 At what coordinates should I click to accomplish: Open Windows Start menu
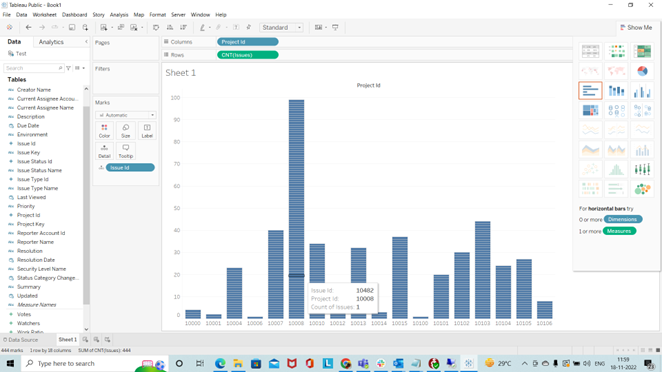10,363
